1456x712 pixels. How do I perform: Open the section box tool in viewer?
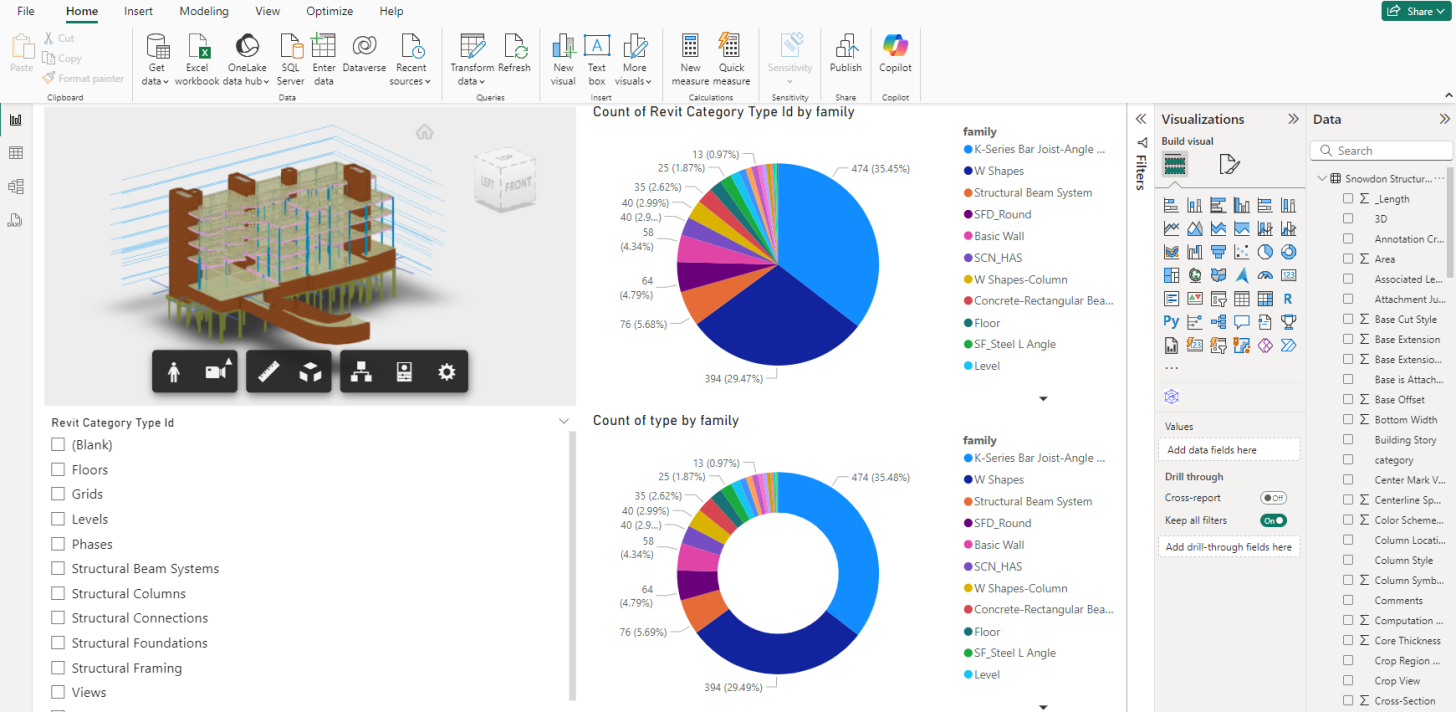click(x=311, y=372)
